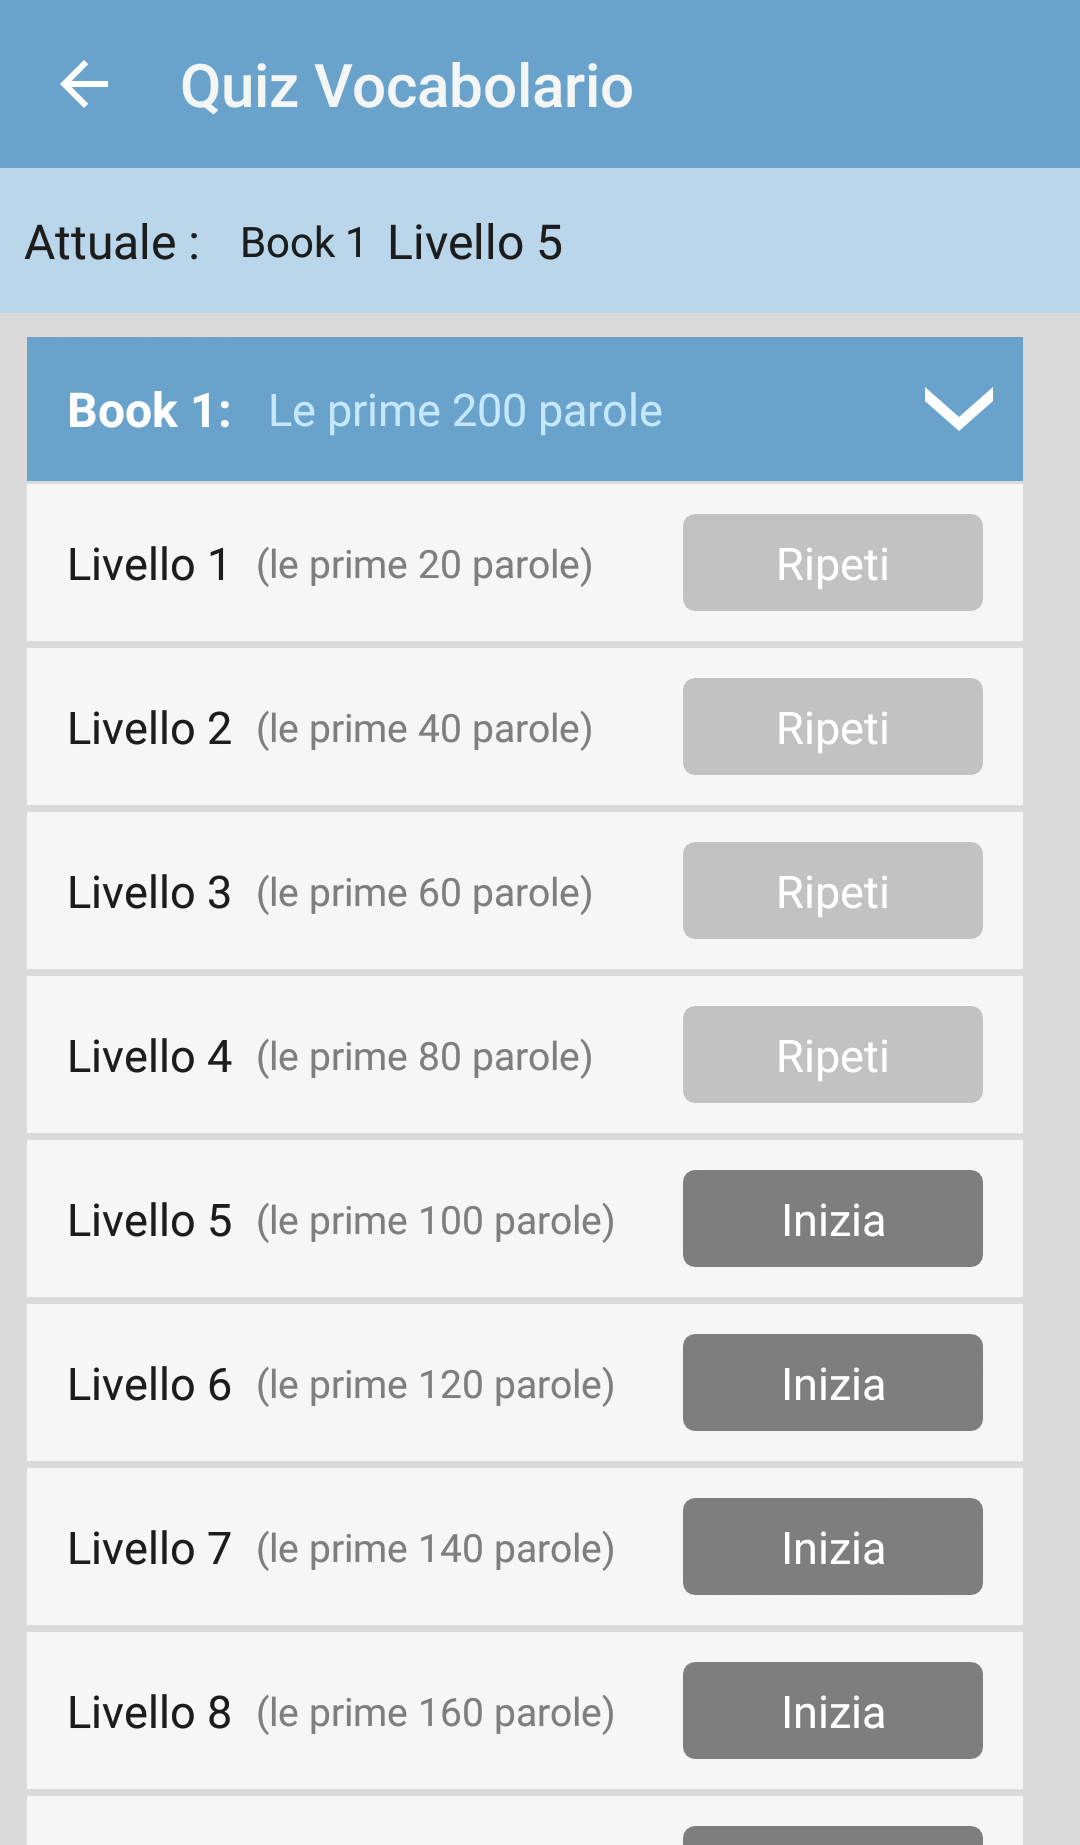Start Livello 7 quiz
The height and width of the screenshot is (1845, 1080).
tap(832, 1547)
